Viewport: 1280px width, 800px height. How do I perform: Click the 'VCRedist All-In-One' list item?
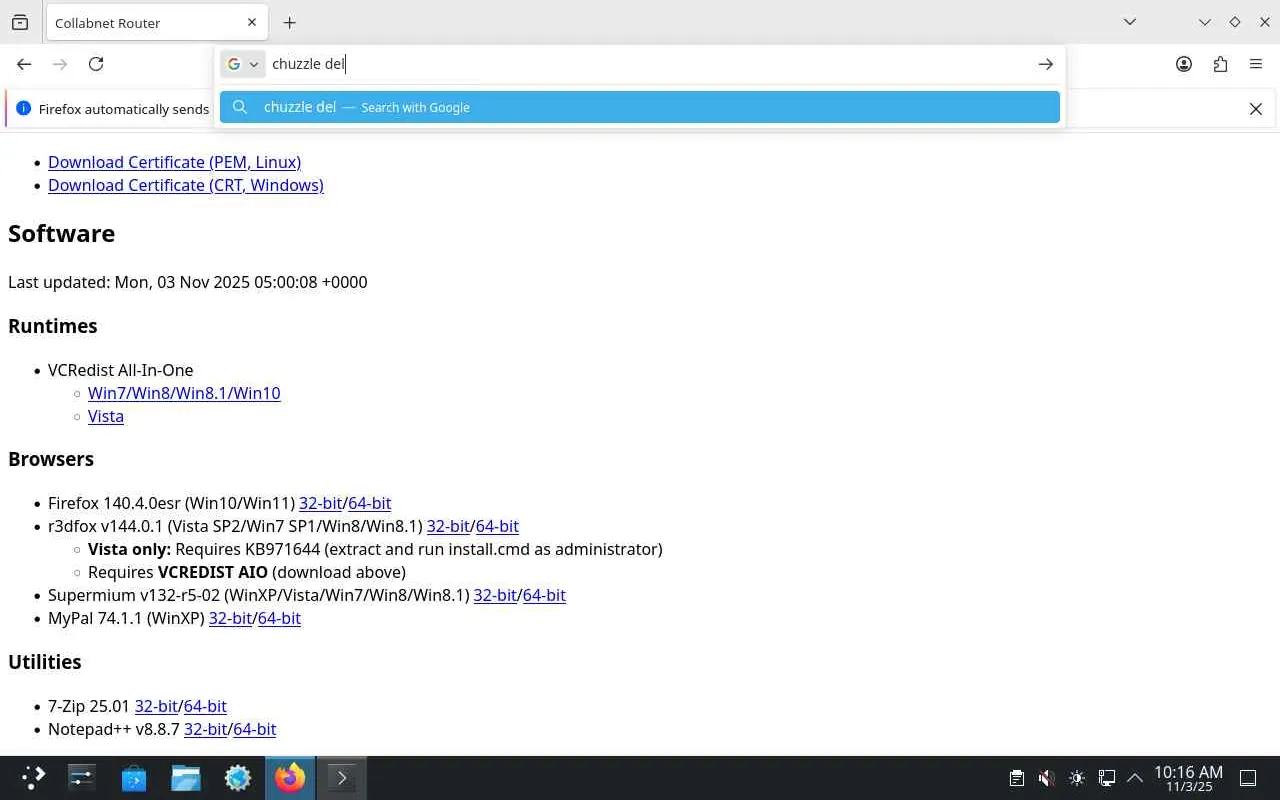(x=121, y=370)
